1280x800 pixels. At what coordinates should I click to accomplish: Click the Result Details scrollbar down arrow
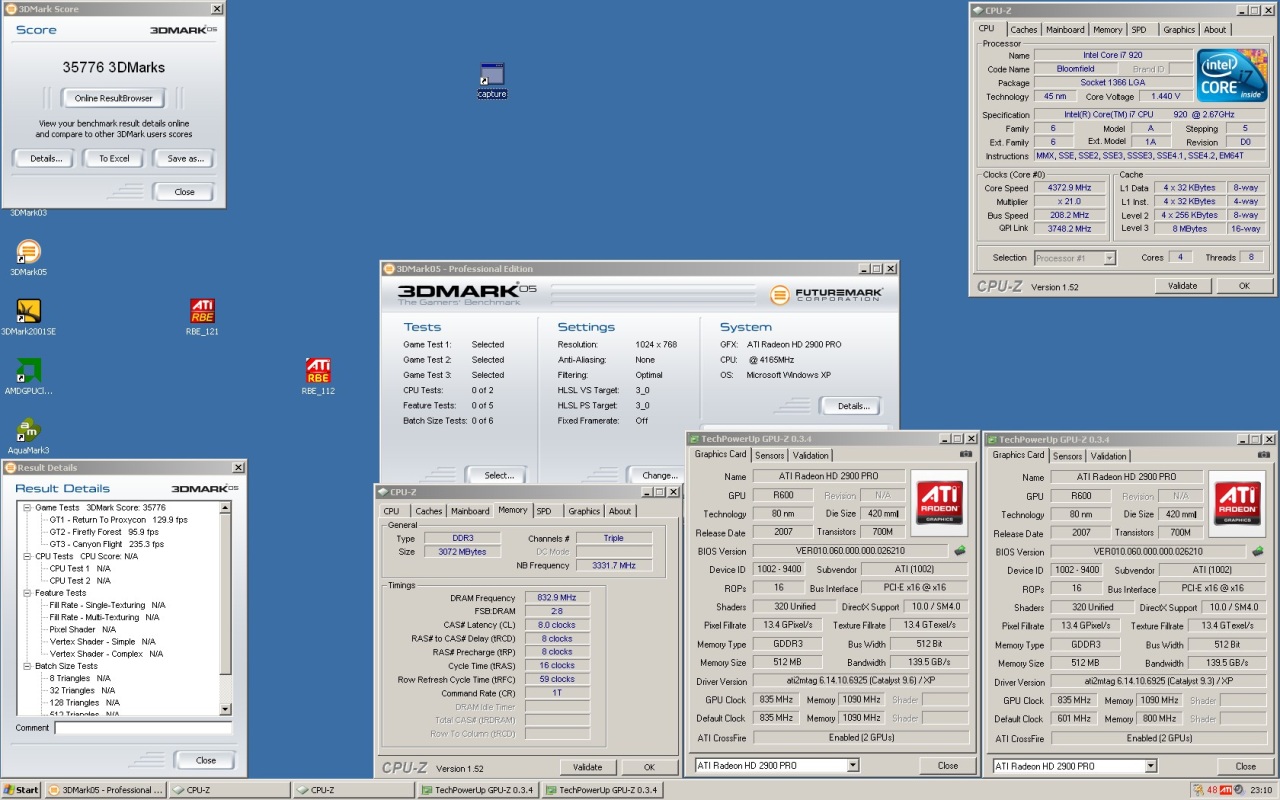tap(226, 709)
